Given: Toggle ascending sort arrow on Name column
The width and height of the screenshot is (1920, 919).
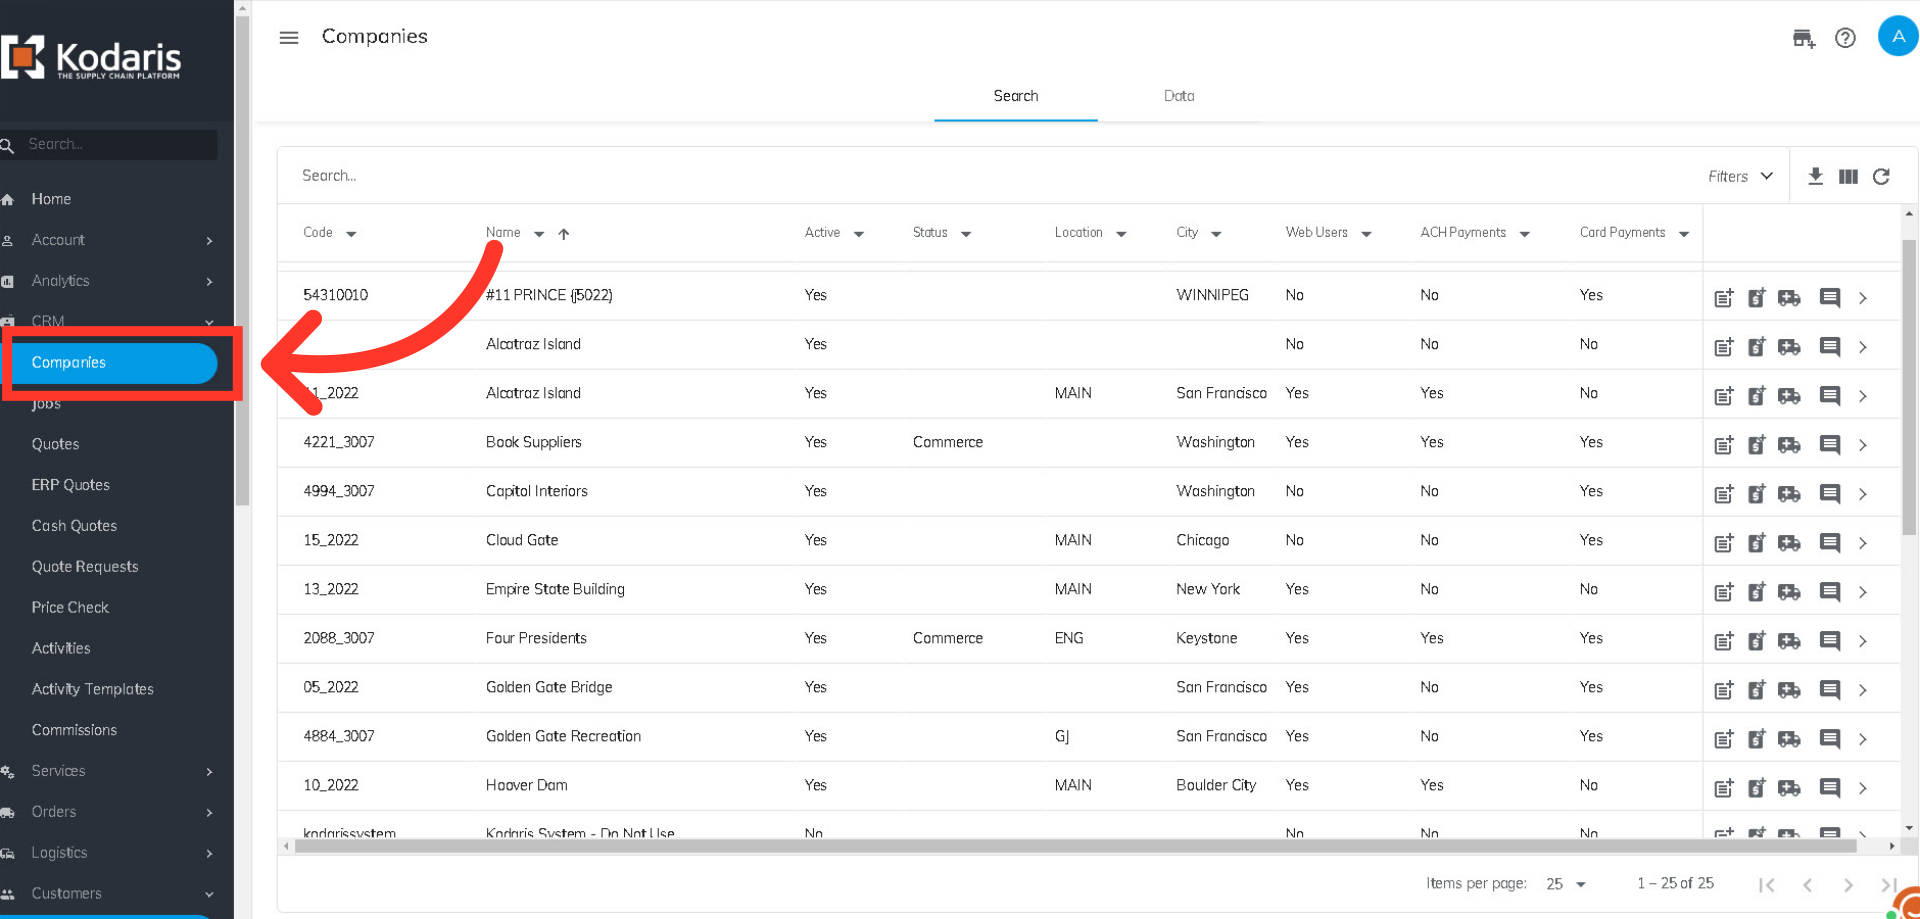Looking at the screenshot, I should [564, 234].
